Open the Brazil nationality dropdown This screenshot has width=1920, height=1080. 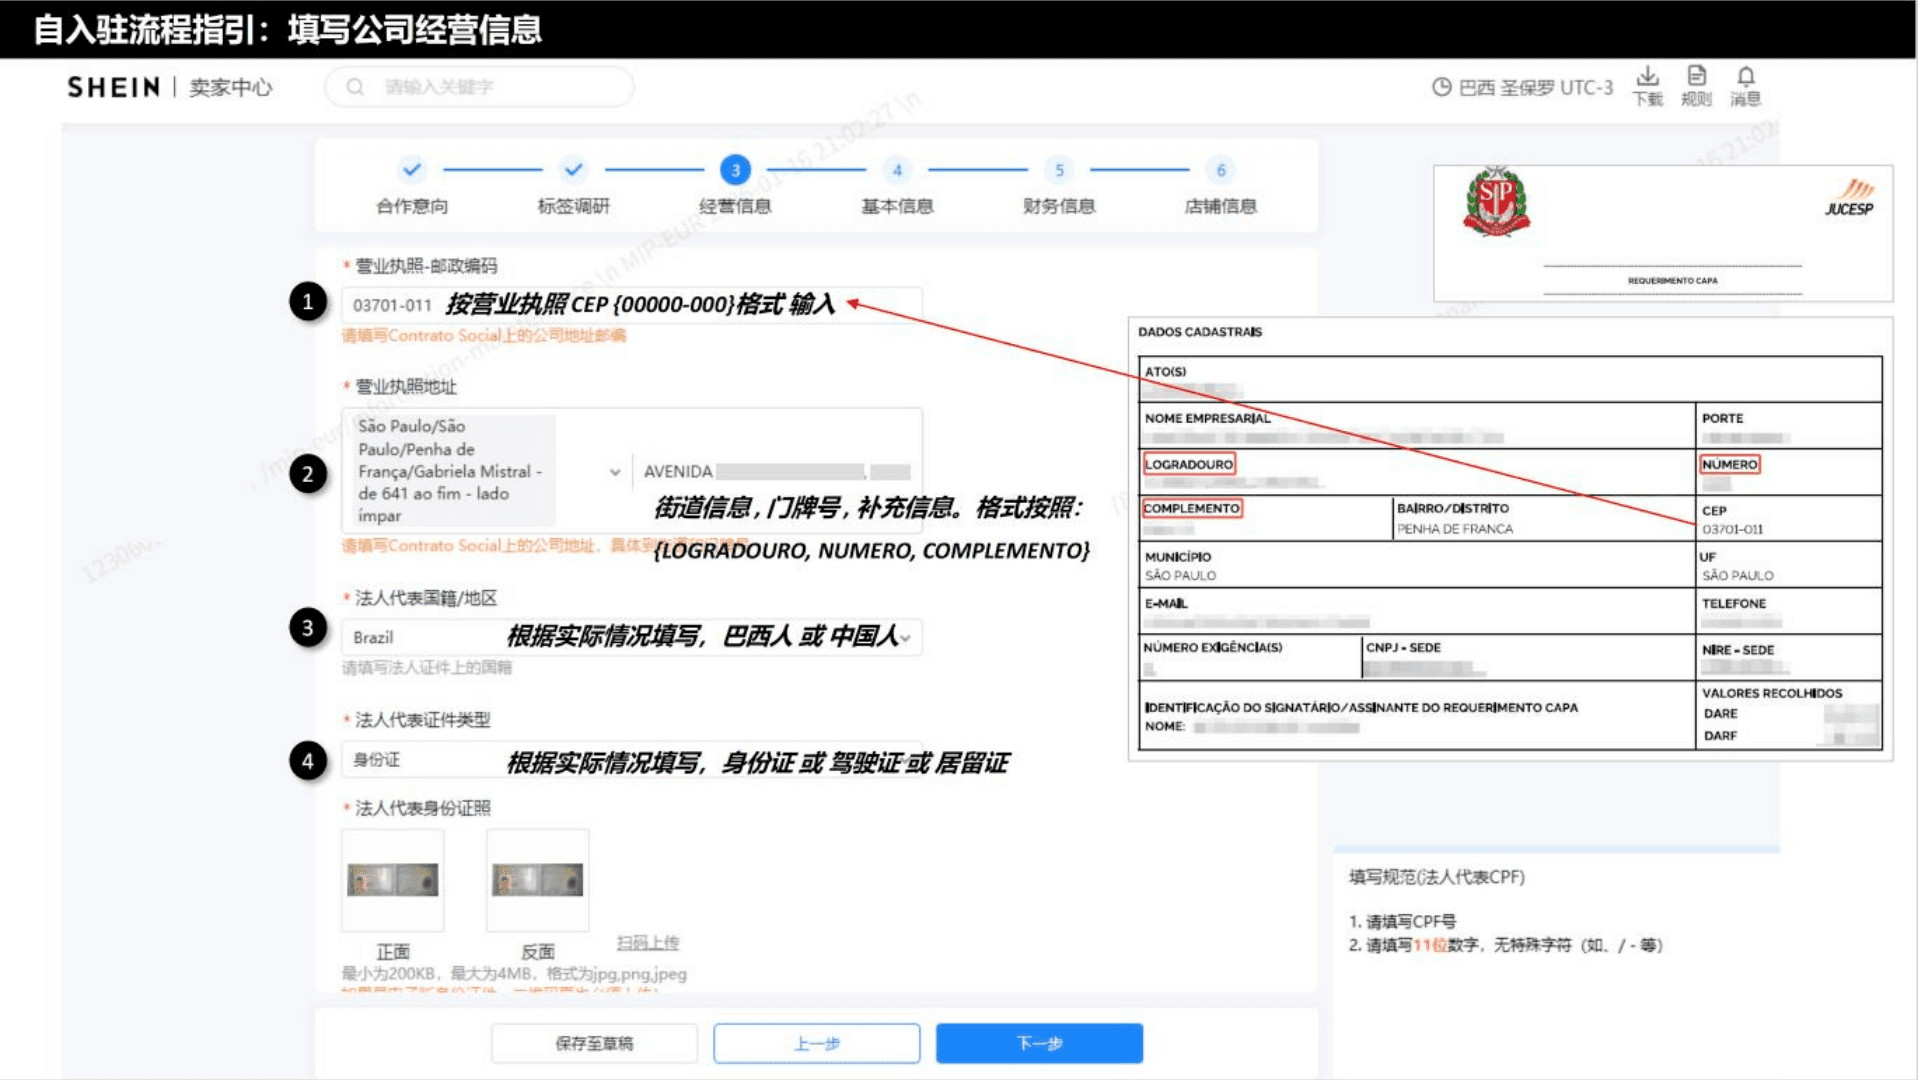(x=631, y=637)
